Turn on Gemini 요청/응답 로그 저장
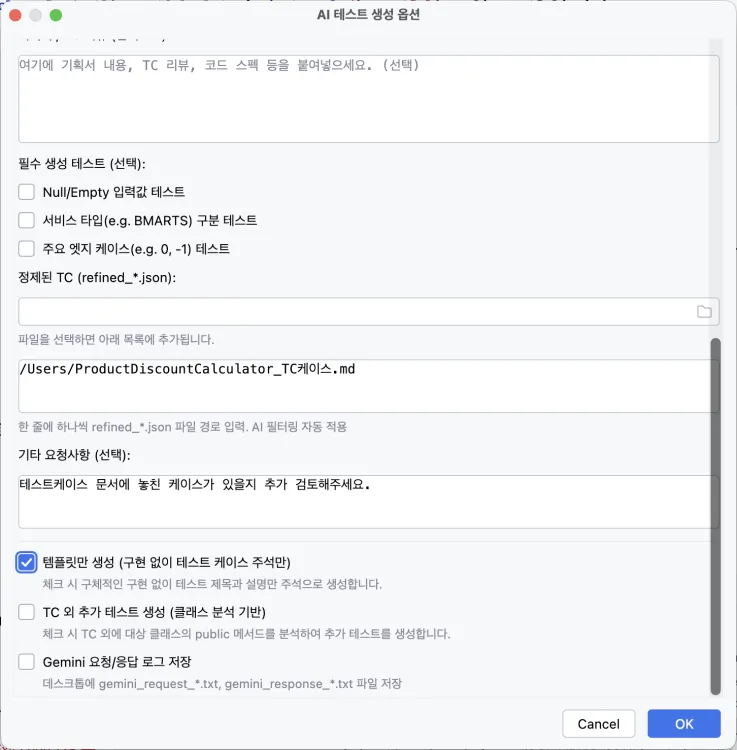 click(x=27, y=662)
